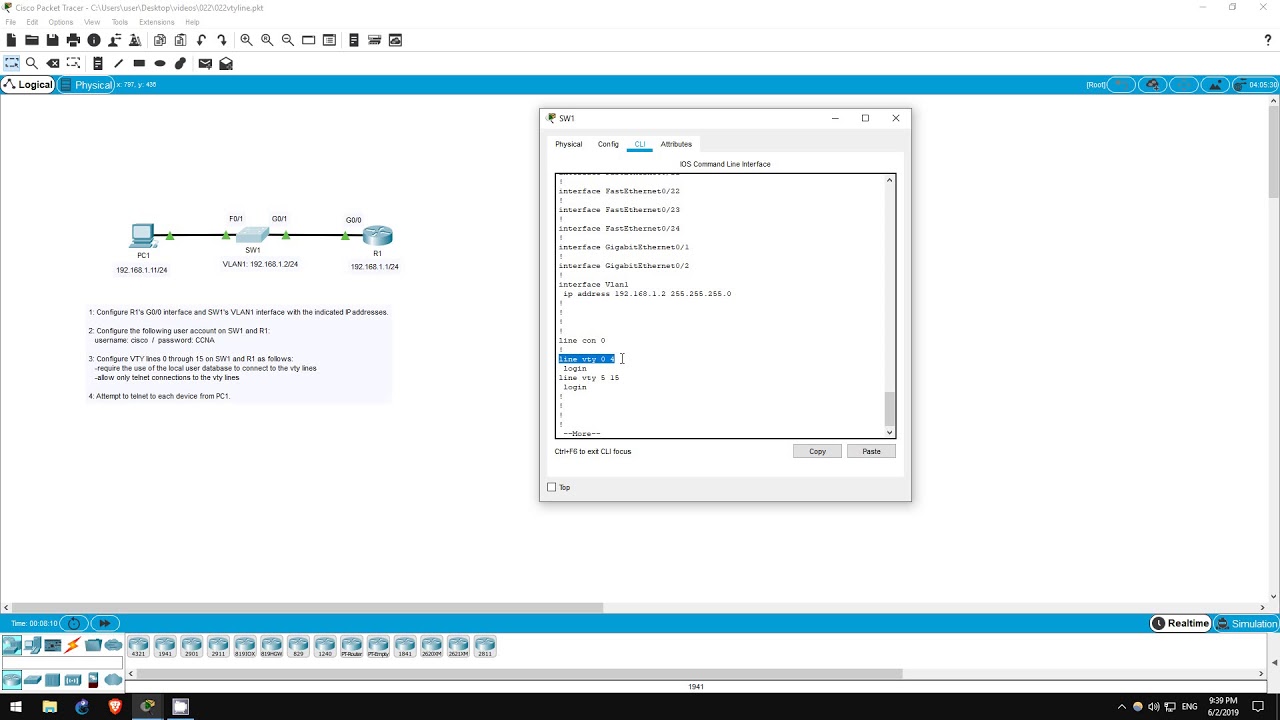The height and width of the screenshot is (720, 1280).
Task: Open help question mark icon
Action: pyautogui.click(x=1268, y=40)
